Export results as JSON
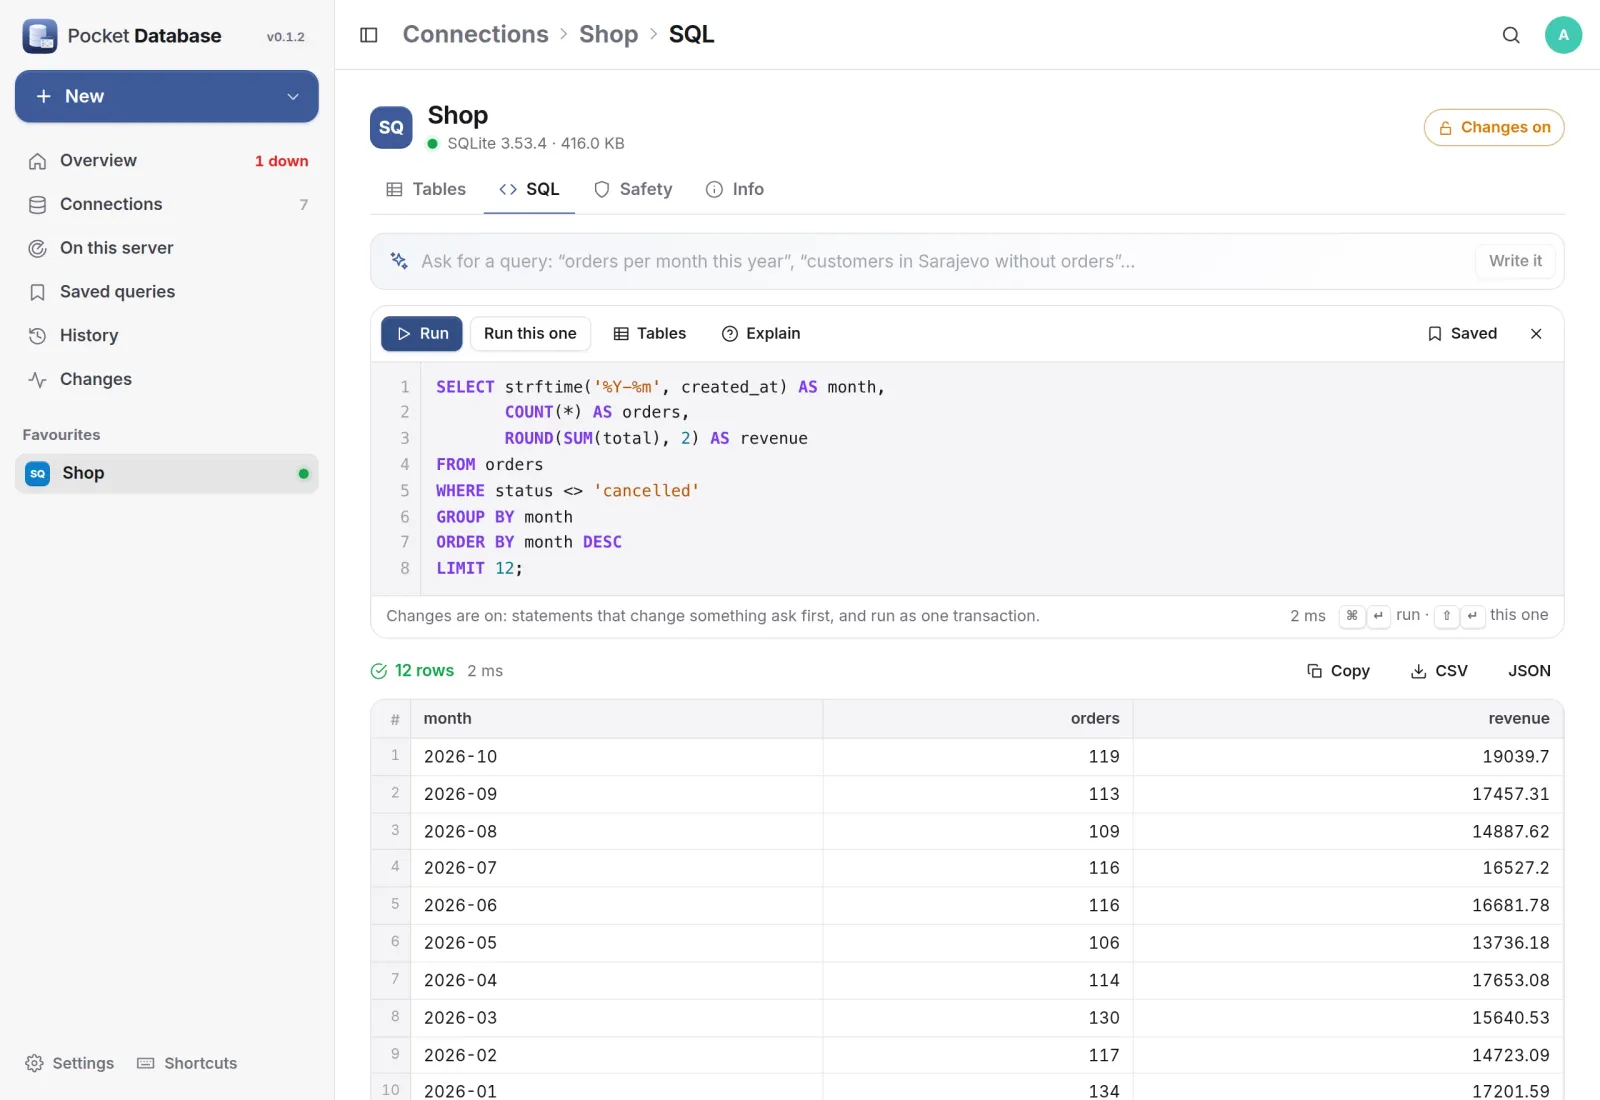The height and width of the screenshot is (1100, 1600). pyautogui.click(x=1529, y=671)
